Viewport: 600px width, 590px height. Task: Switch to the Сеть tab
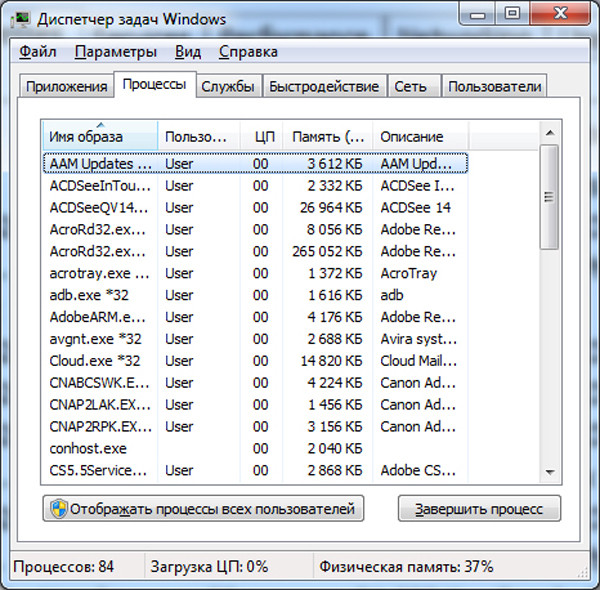point(410,86)
